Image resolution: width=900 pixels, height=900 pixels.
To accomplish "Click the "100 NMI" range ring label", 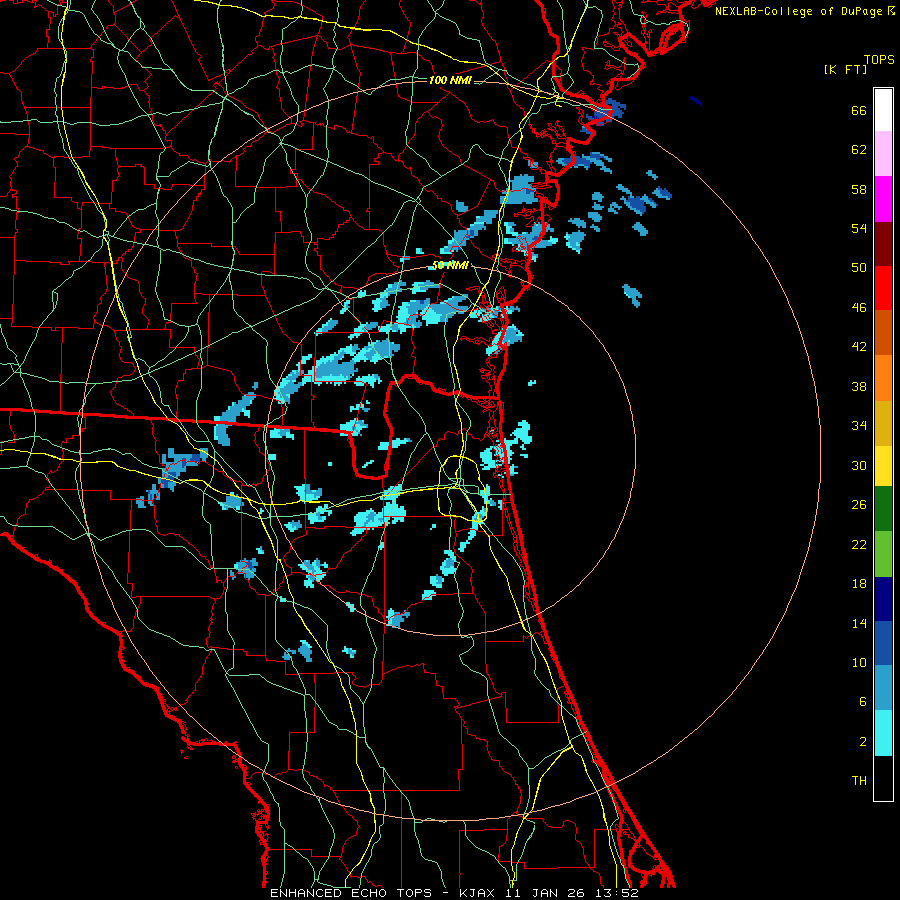I will (x=450, y=80).
